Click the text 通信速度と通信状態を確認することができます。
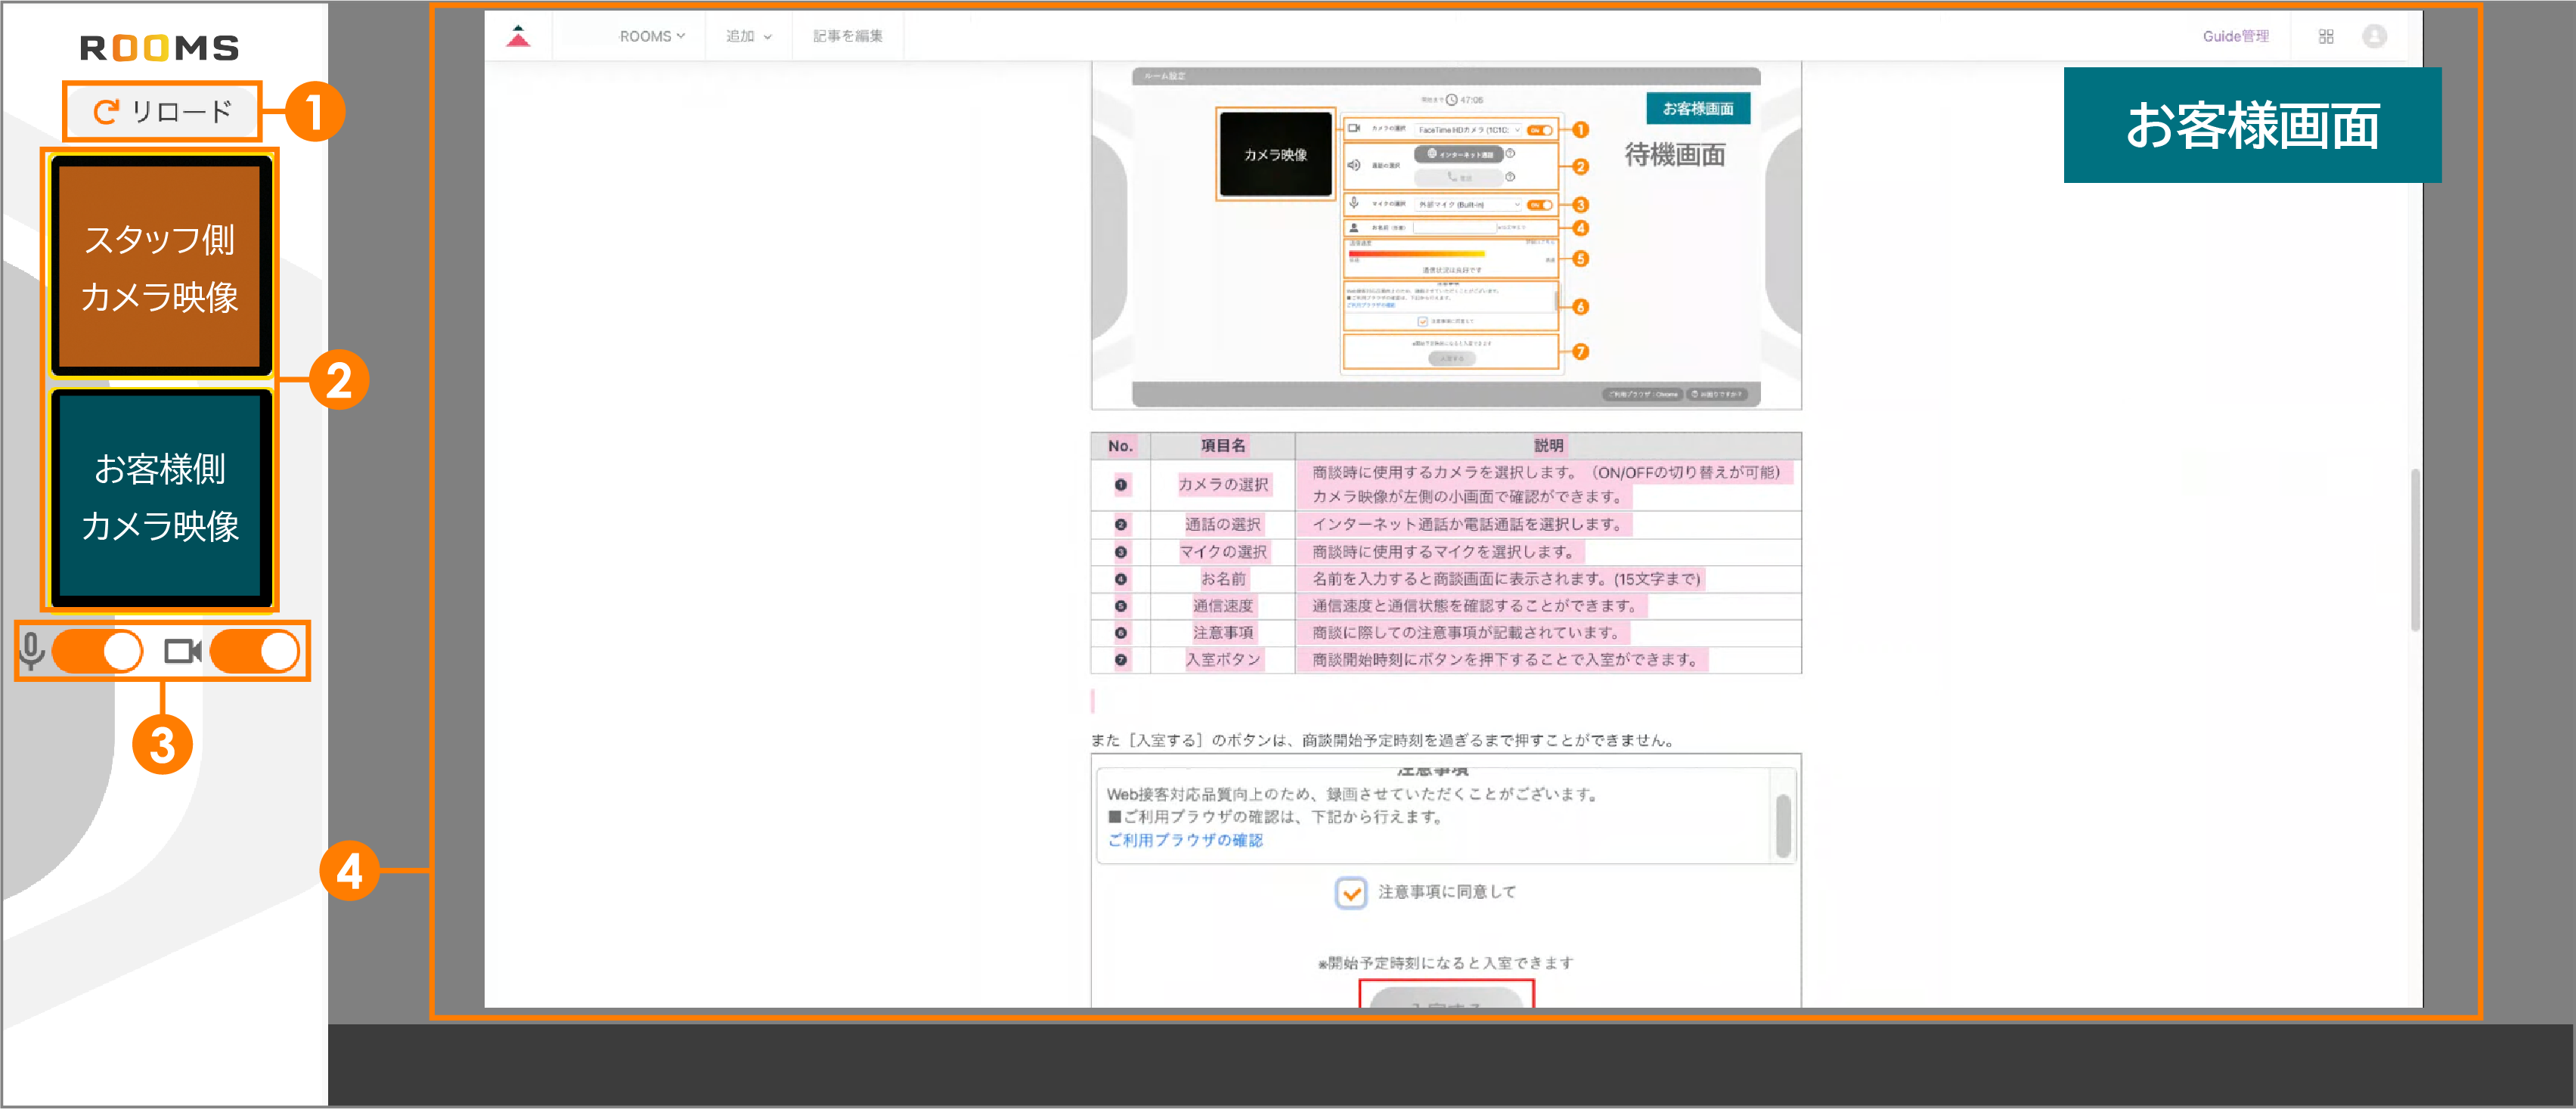The height and width of the screenshot is (1109, 2576). point(1478,605)
